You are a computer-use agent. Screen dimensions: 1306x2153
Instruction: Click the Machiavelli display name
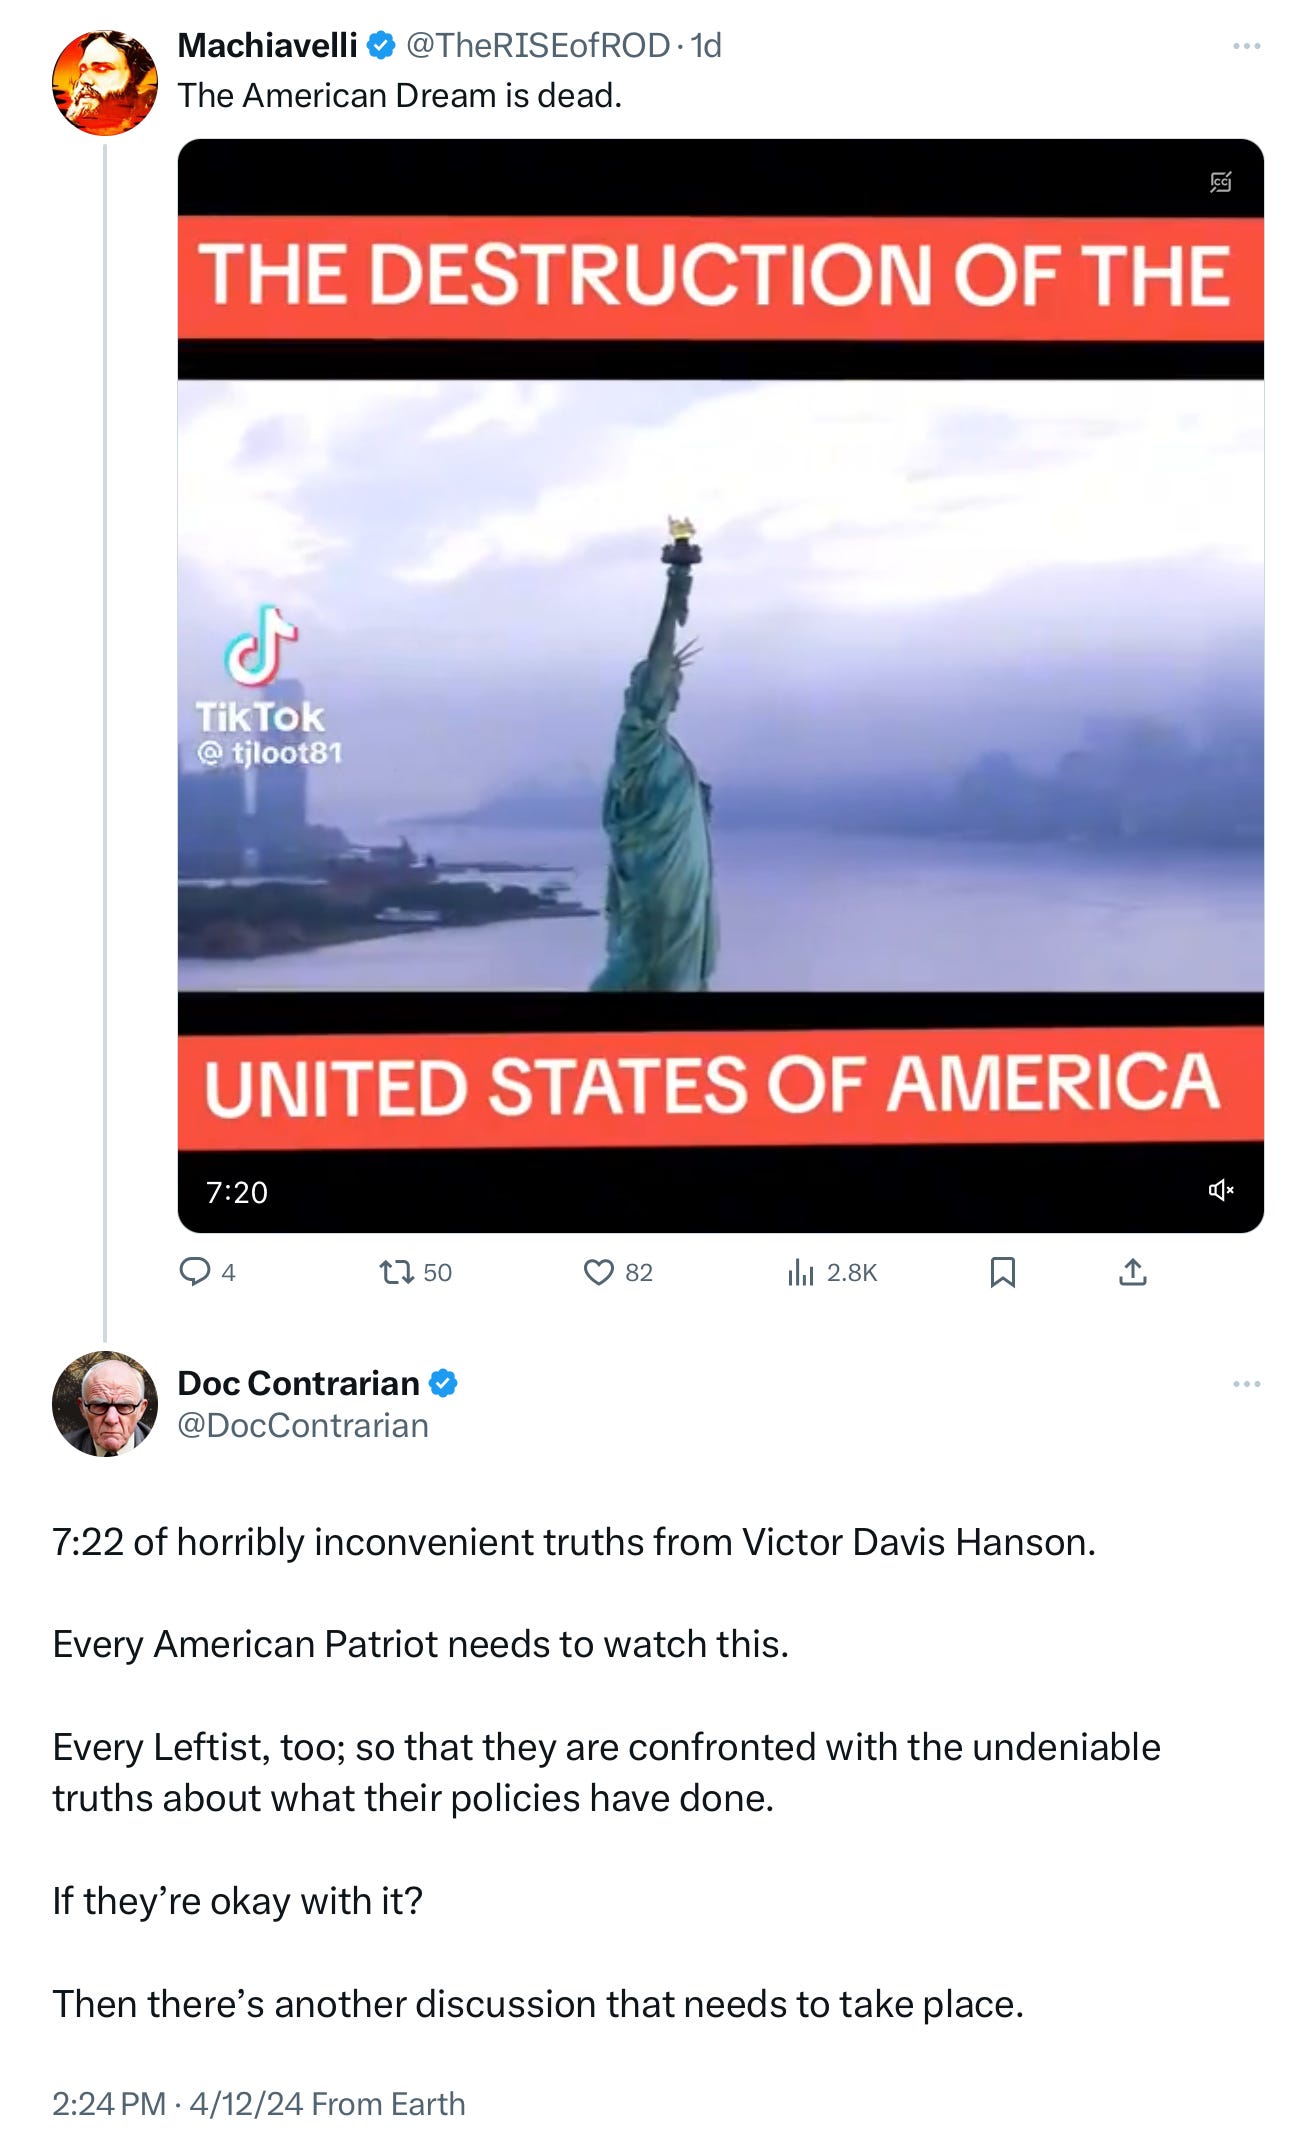pyautogui.click(x=267, y=45)
